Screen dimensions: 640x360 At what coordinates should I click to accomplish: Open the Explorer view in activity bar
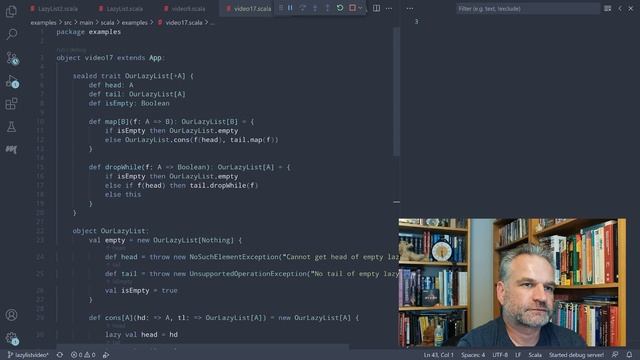11,11
